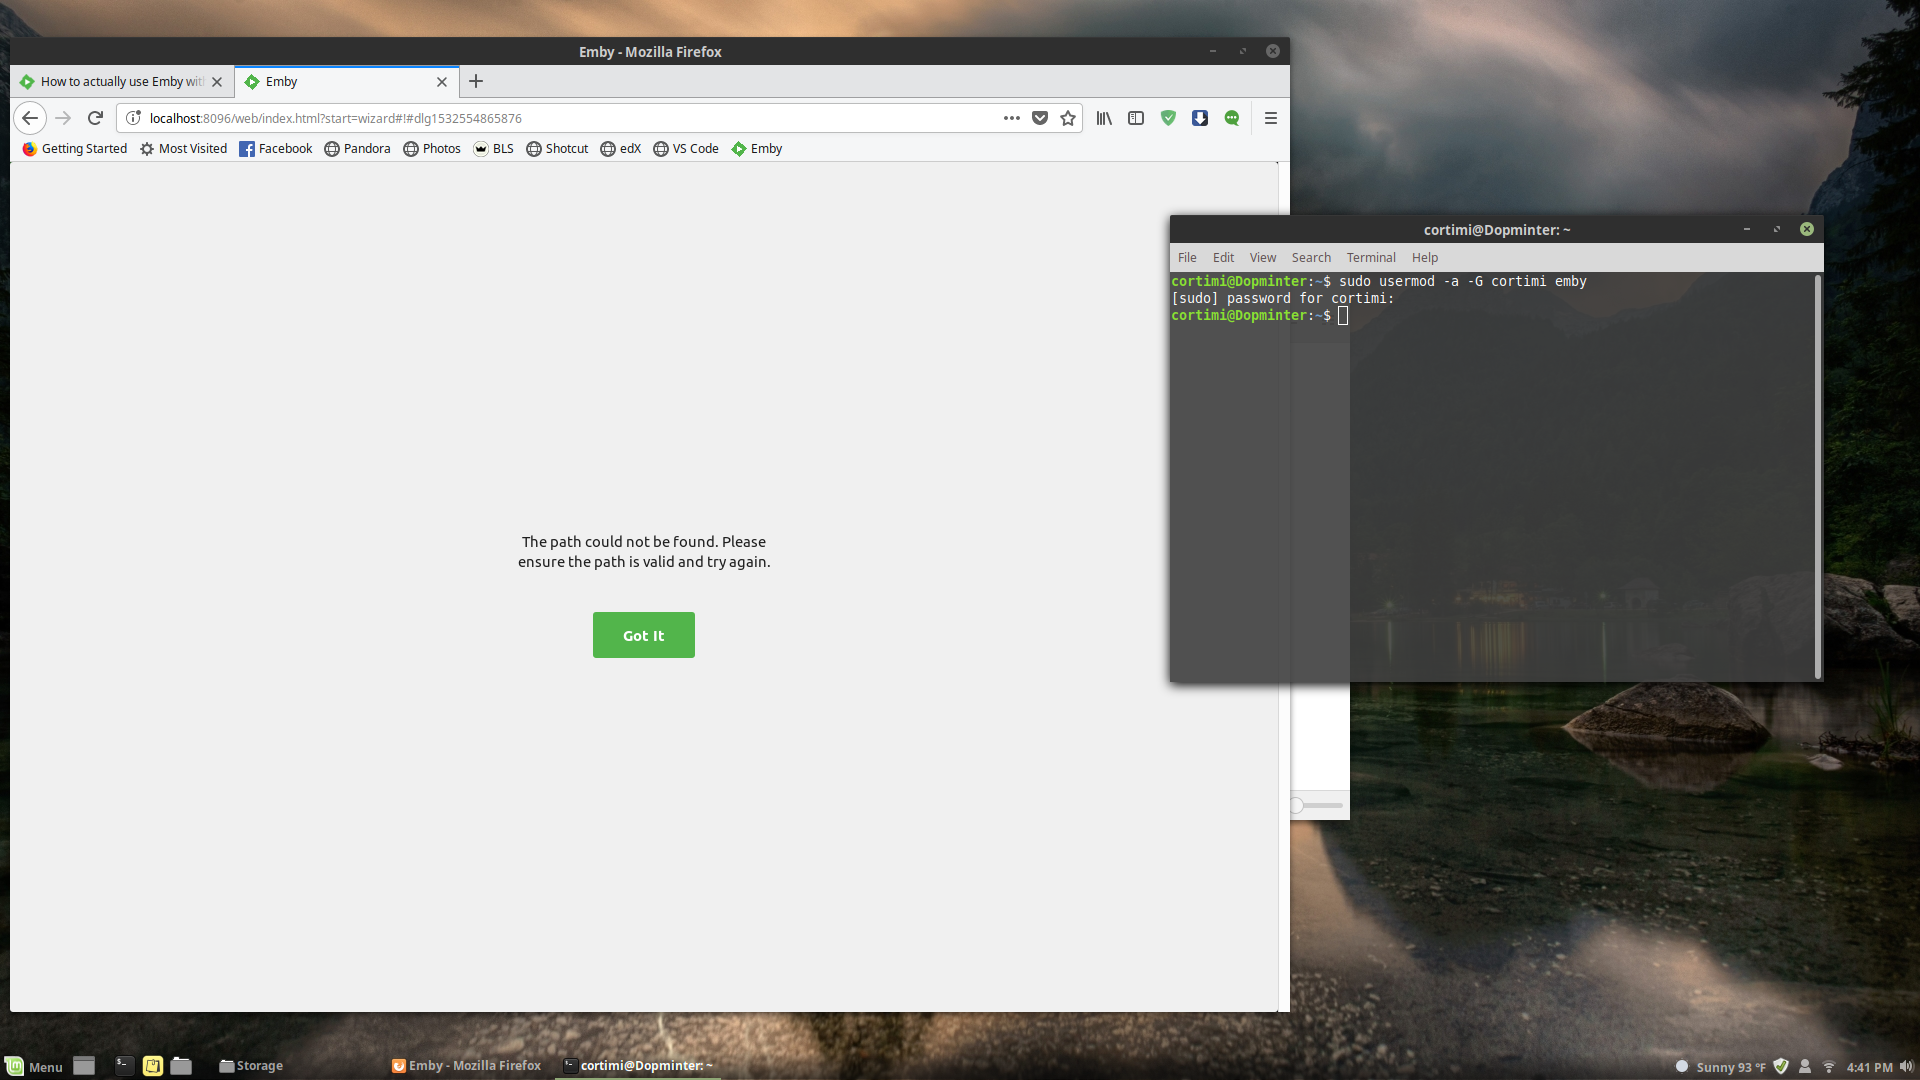Open the Linux Mint Menu button
The height and width of the screenshot is (1080, 1920).
(x=34, y=1066)
